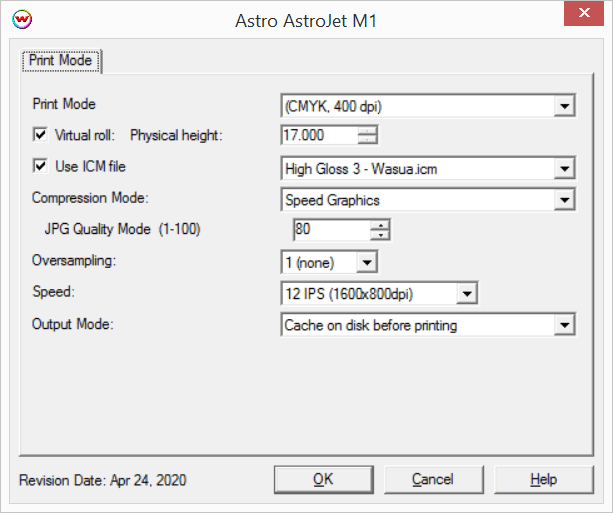Screen dimensions: 613x513
Task: Click the Speed: label
Action: [x=54, y=292]
